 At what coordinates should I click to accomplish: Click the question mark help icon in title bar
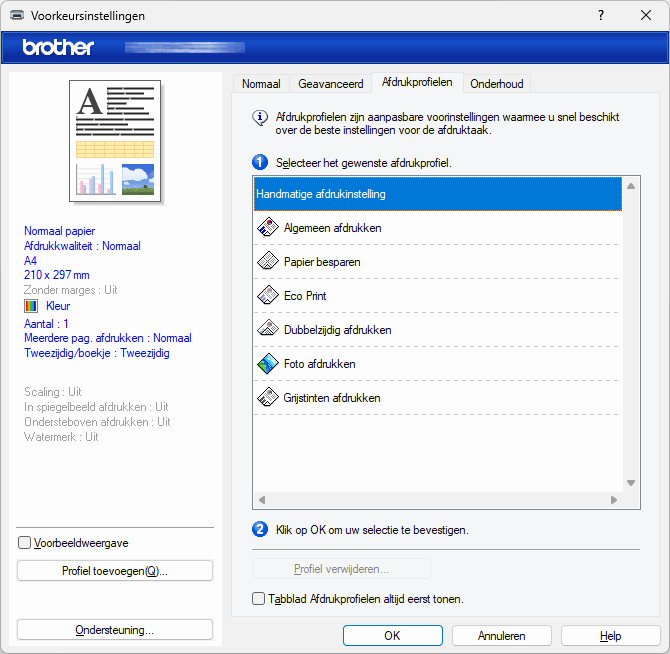coord(601,16)
